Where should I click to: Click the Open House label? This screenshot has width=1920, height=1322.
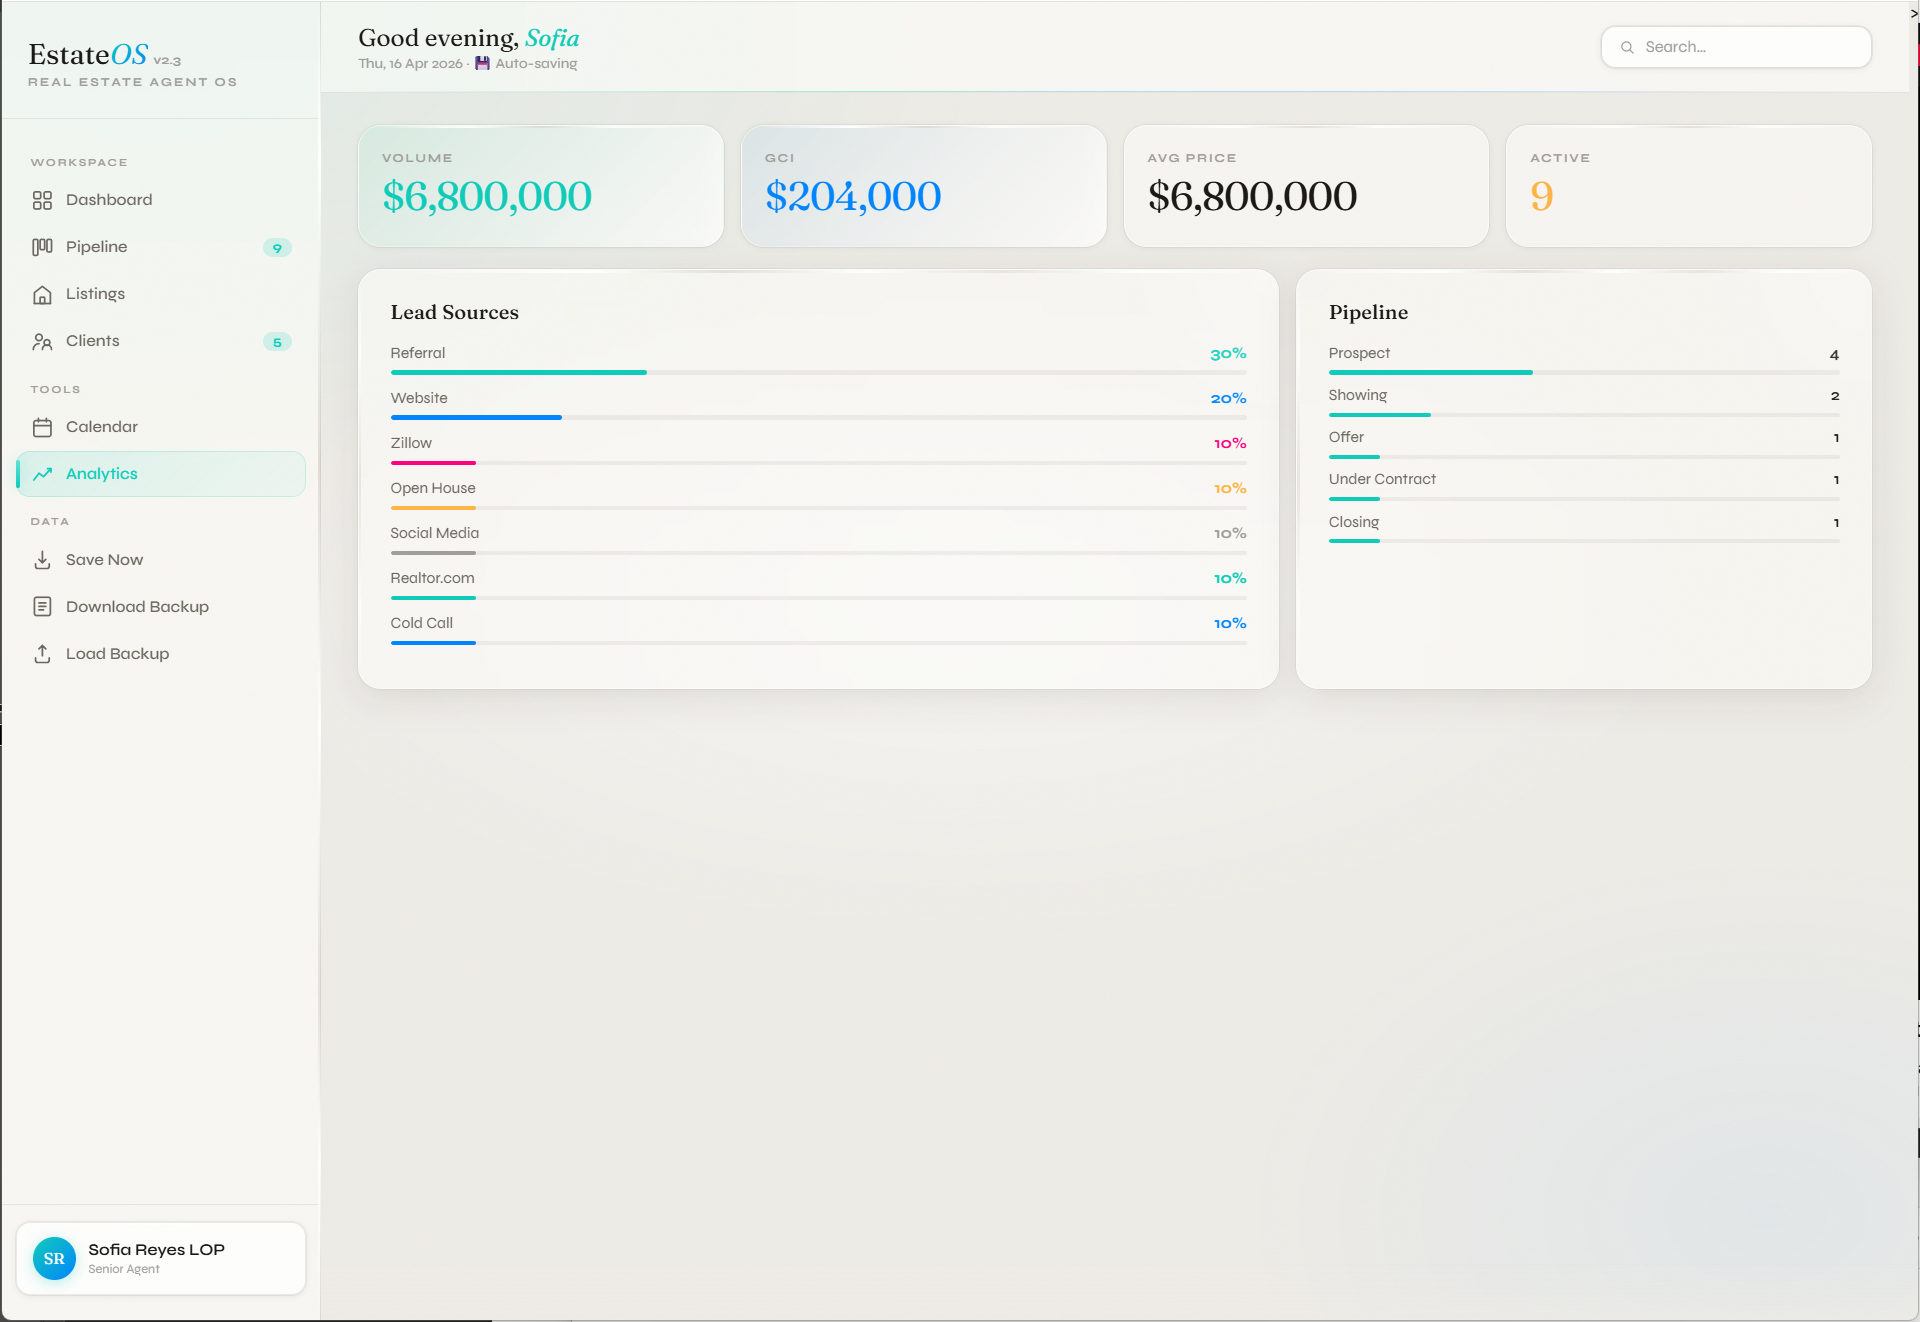[x=433, y=488]
